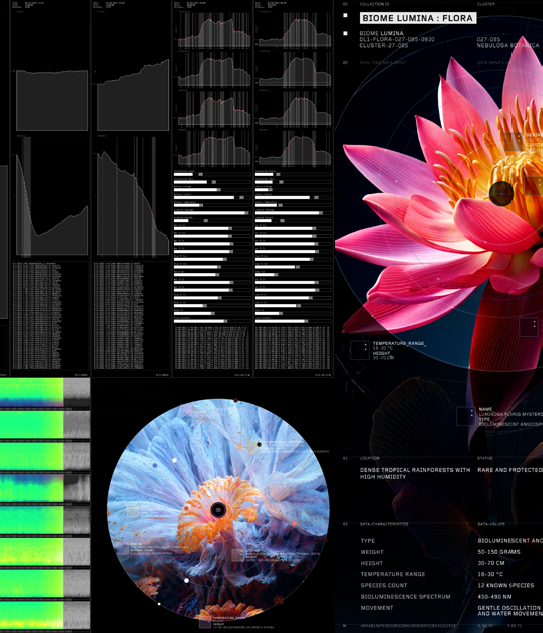
Task: Open the annotation box icon beside NAME callout
Action: [x=465, y=416]
